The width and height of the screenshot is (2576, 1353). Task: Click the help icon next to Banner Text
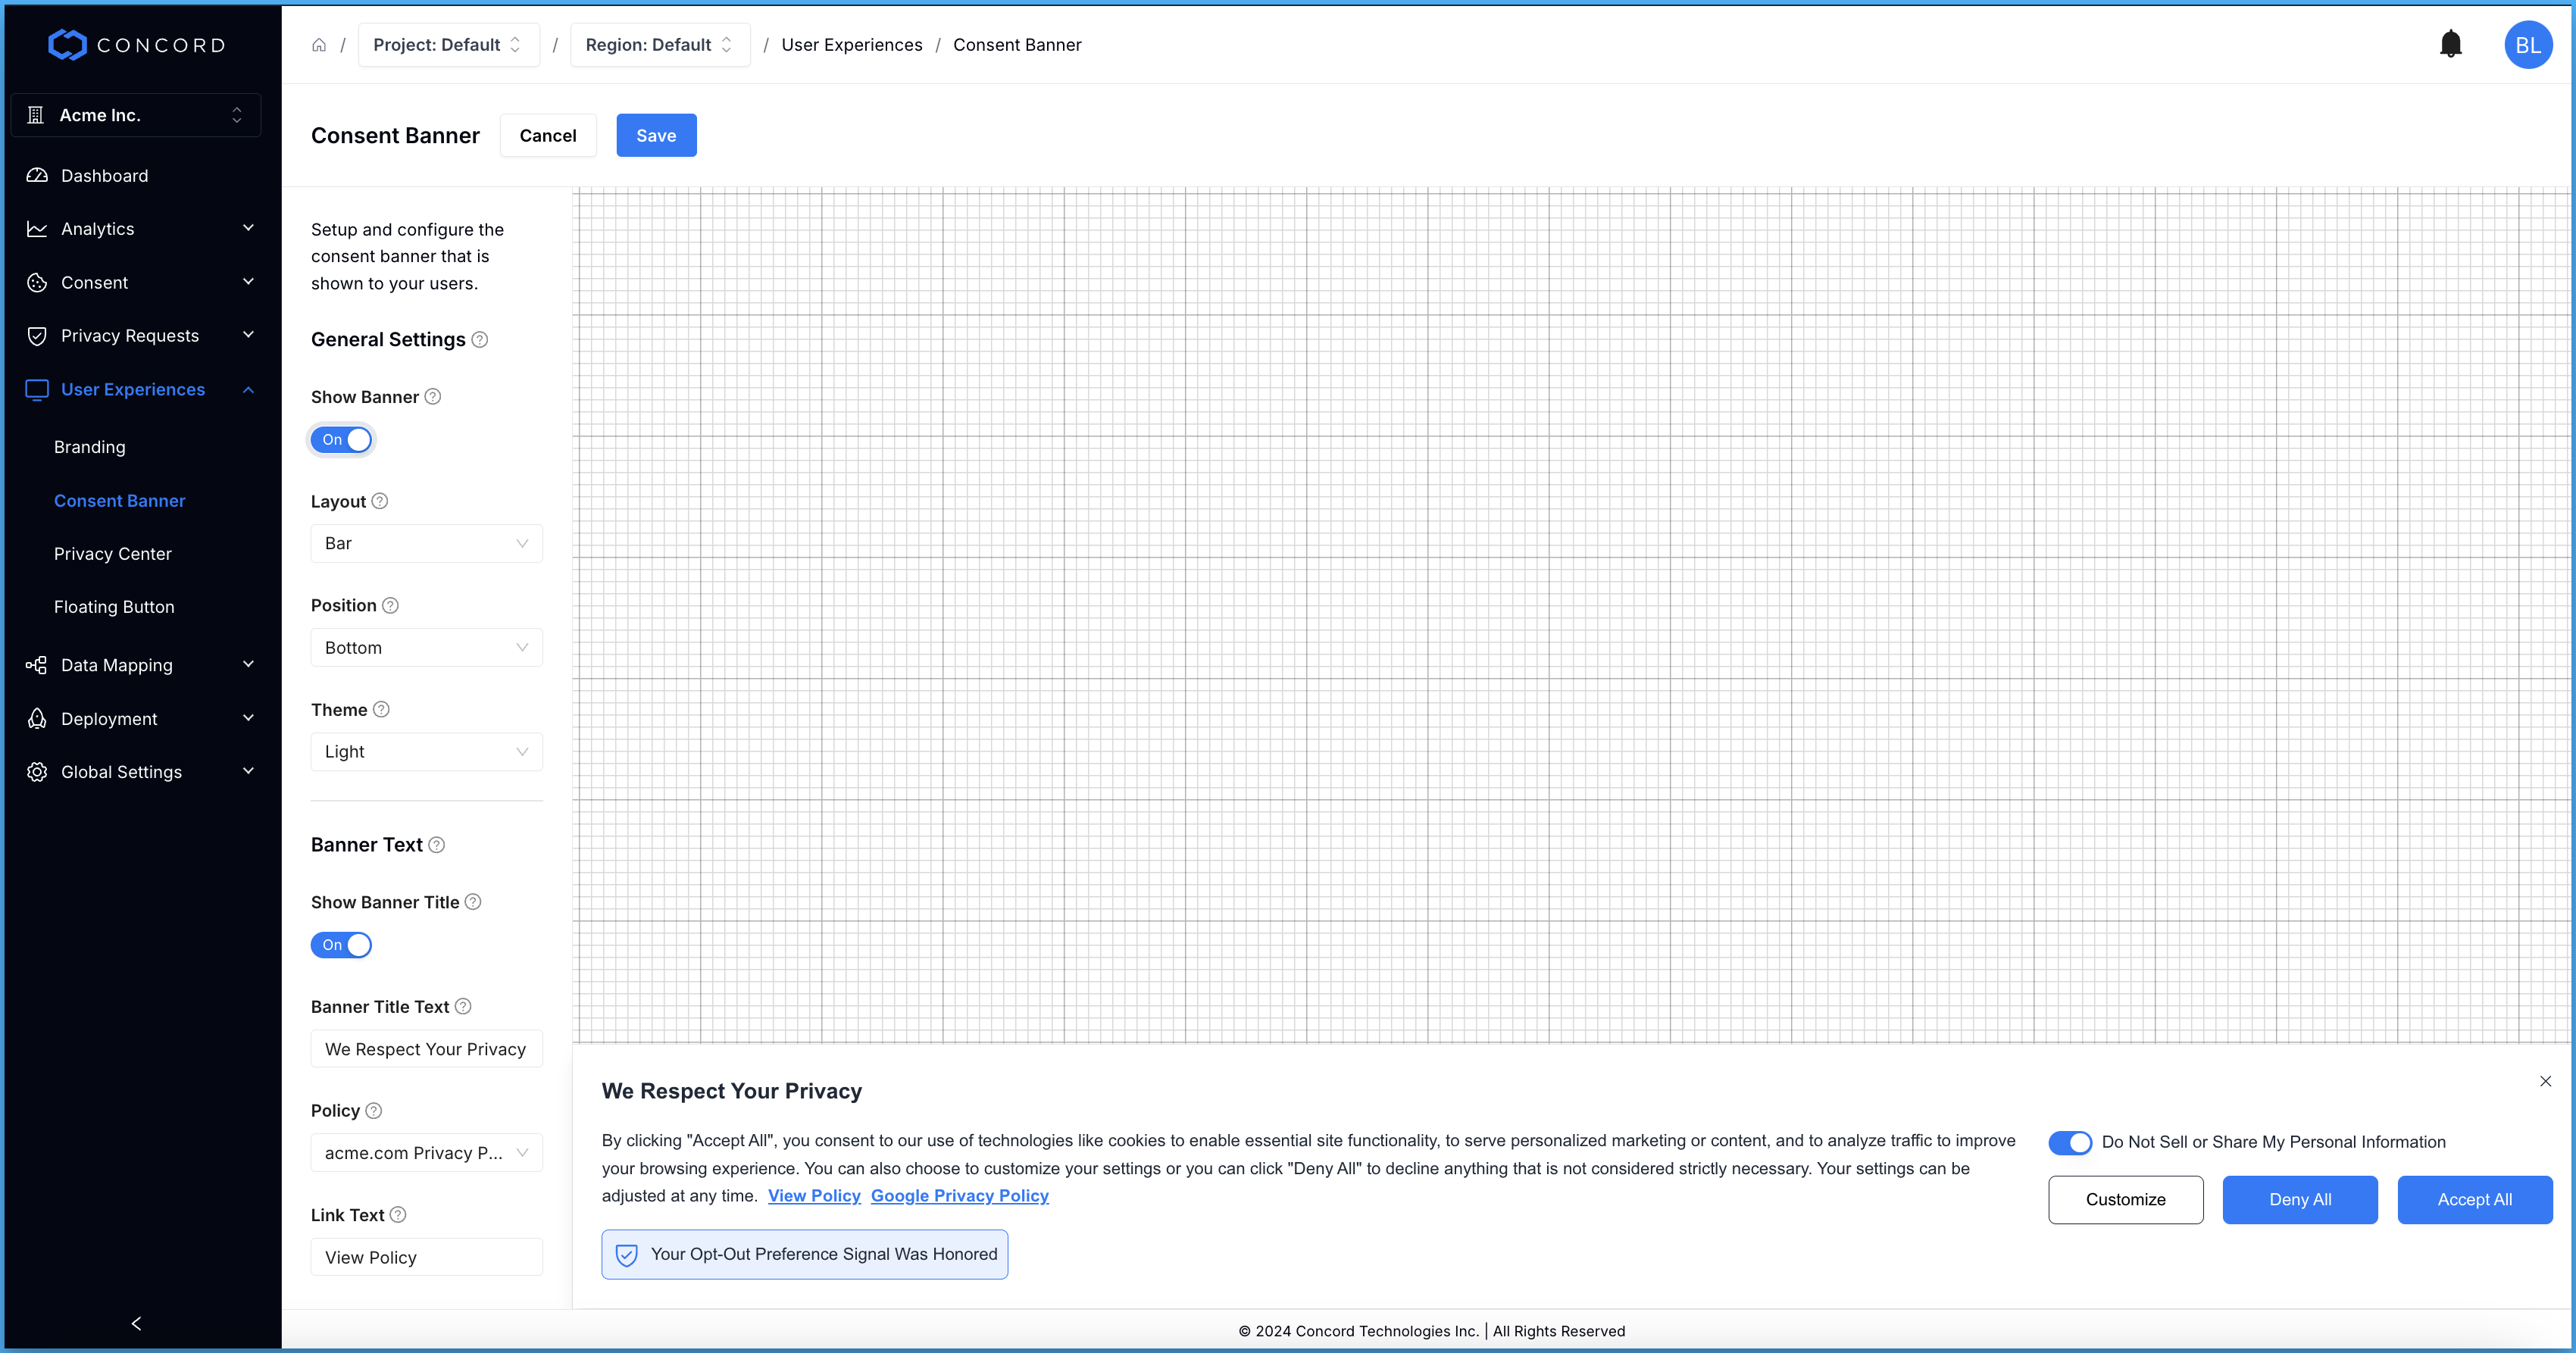pyautogui.click(x=437, y=845)
